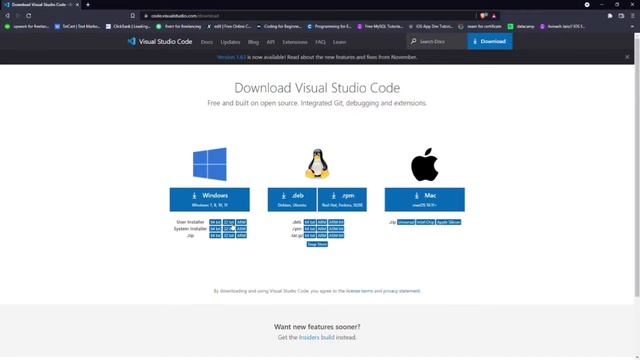Click the big Mac download button
This screenshot has width=640, height=360.
(x=424, y=200)
